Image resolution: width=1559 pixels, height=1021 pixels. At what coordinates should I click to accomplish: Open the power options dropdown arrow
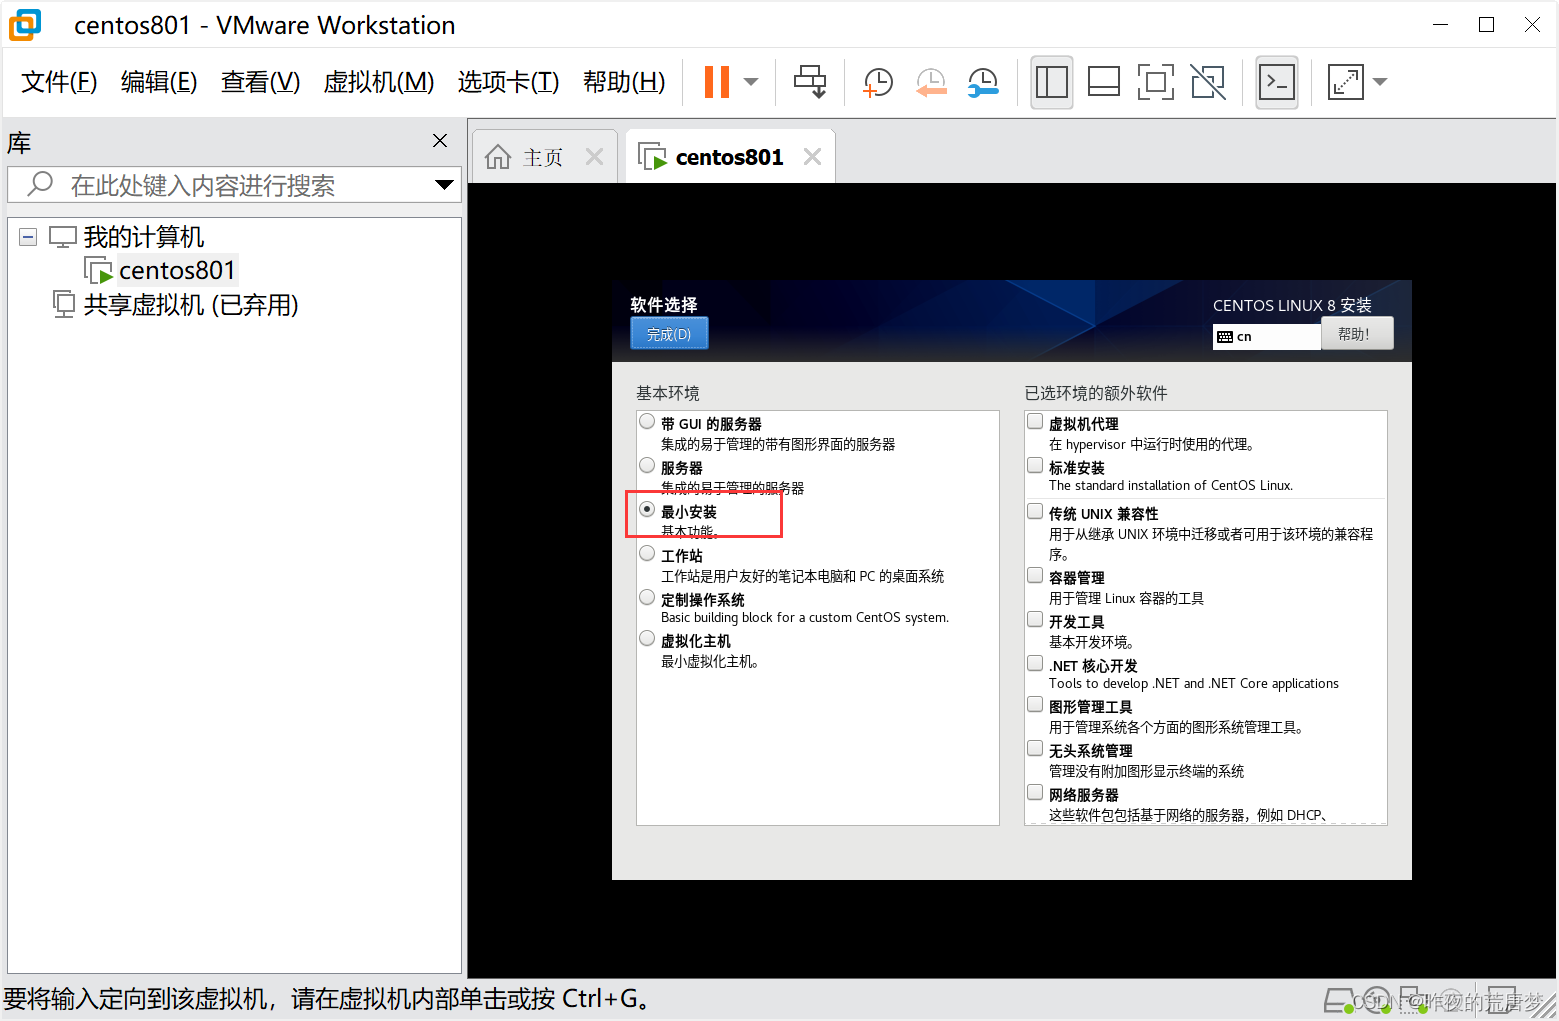[x=751, y=82]
